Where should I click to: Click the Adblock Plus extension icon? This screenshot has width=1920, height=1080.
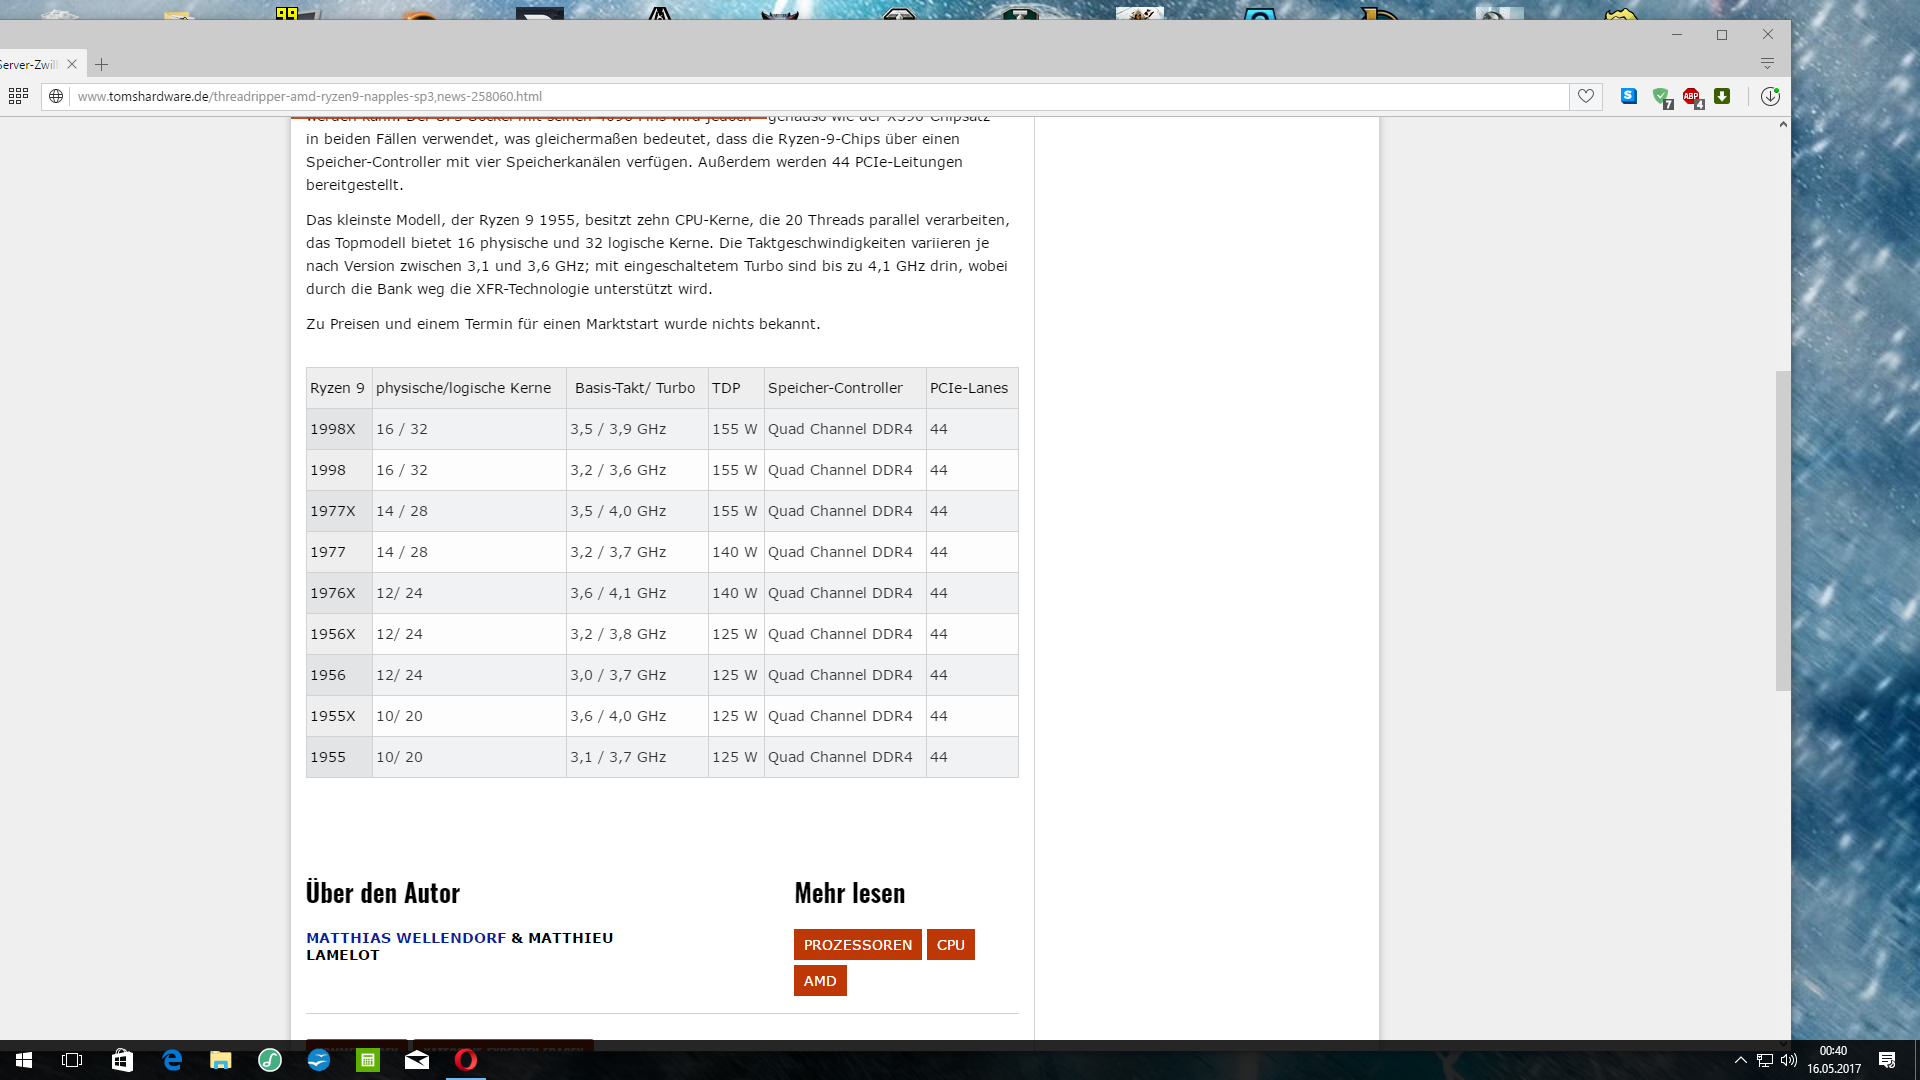point(1691,96)
